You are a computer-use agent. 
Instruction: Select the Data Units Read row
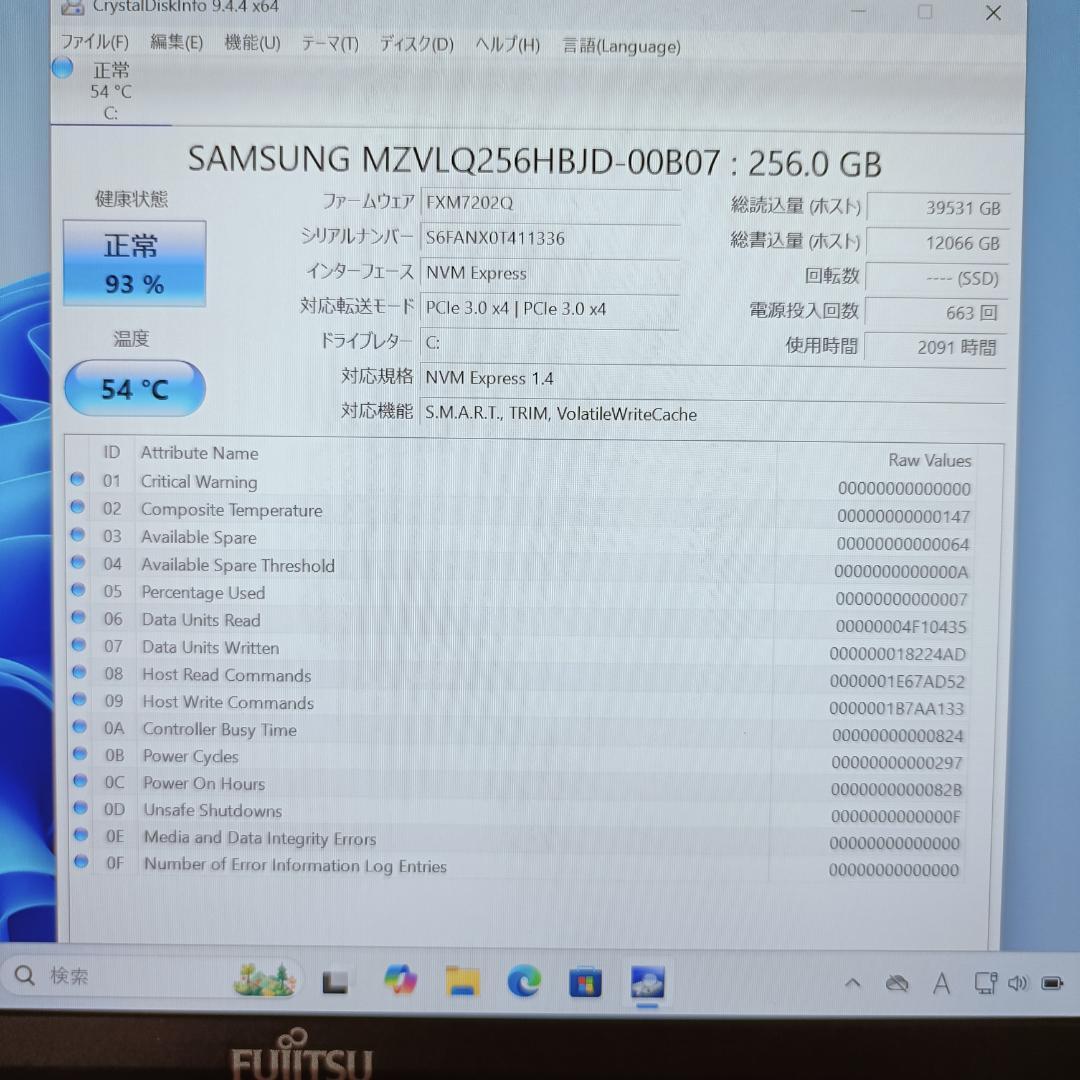pyautogui.click(x=520, y=622)
